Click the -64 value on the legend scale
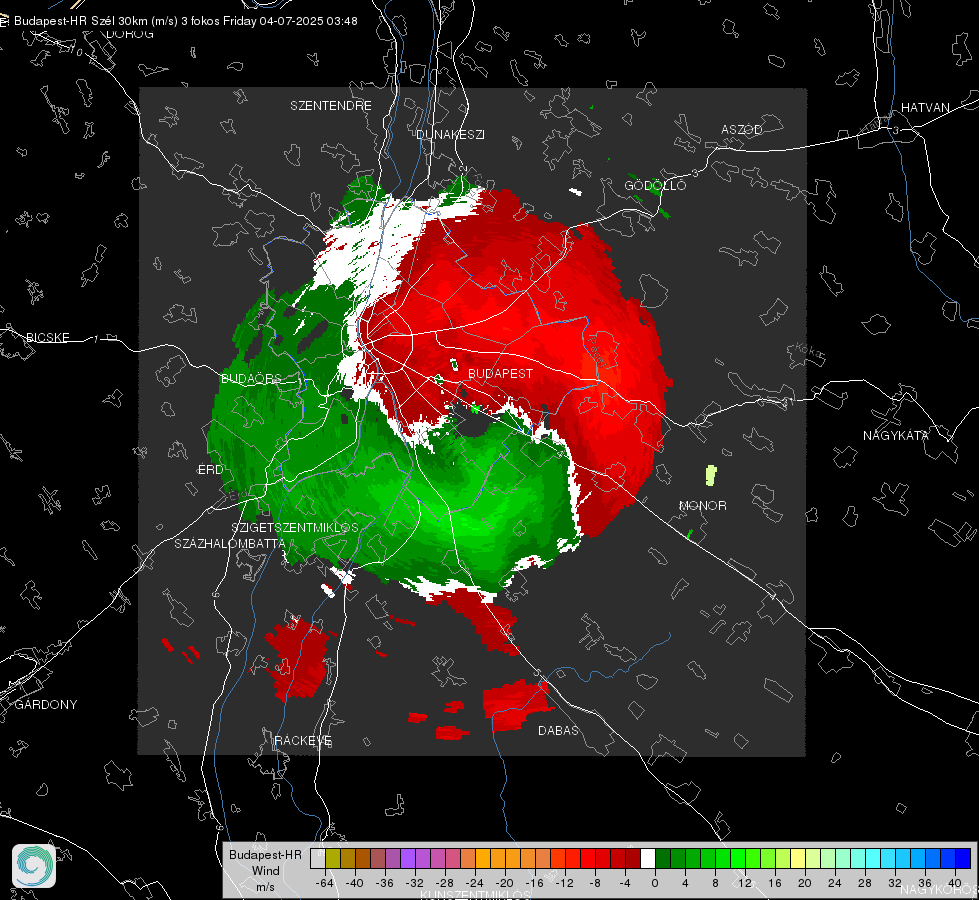The image size is (979, 900). (324, 883)
